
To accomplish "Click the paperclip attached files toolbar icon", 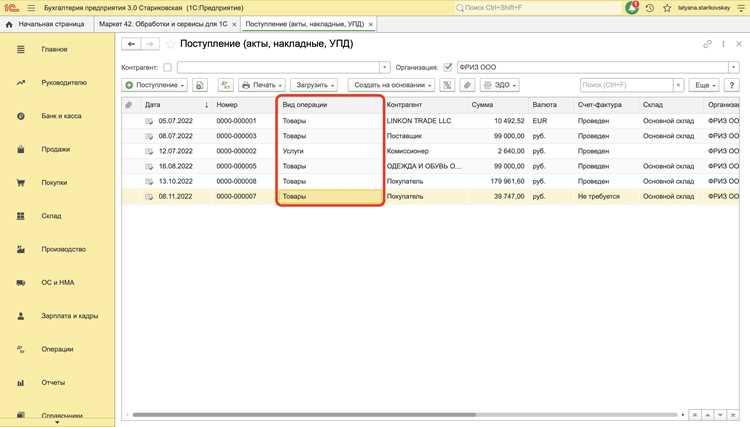I will coord(467,85).
